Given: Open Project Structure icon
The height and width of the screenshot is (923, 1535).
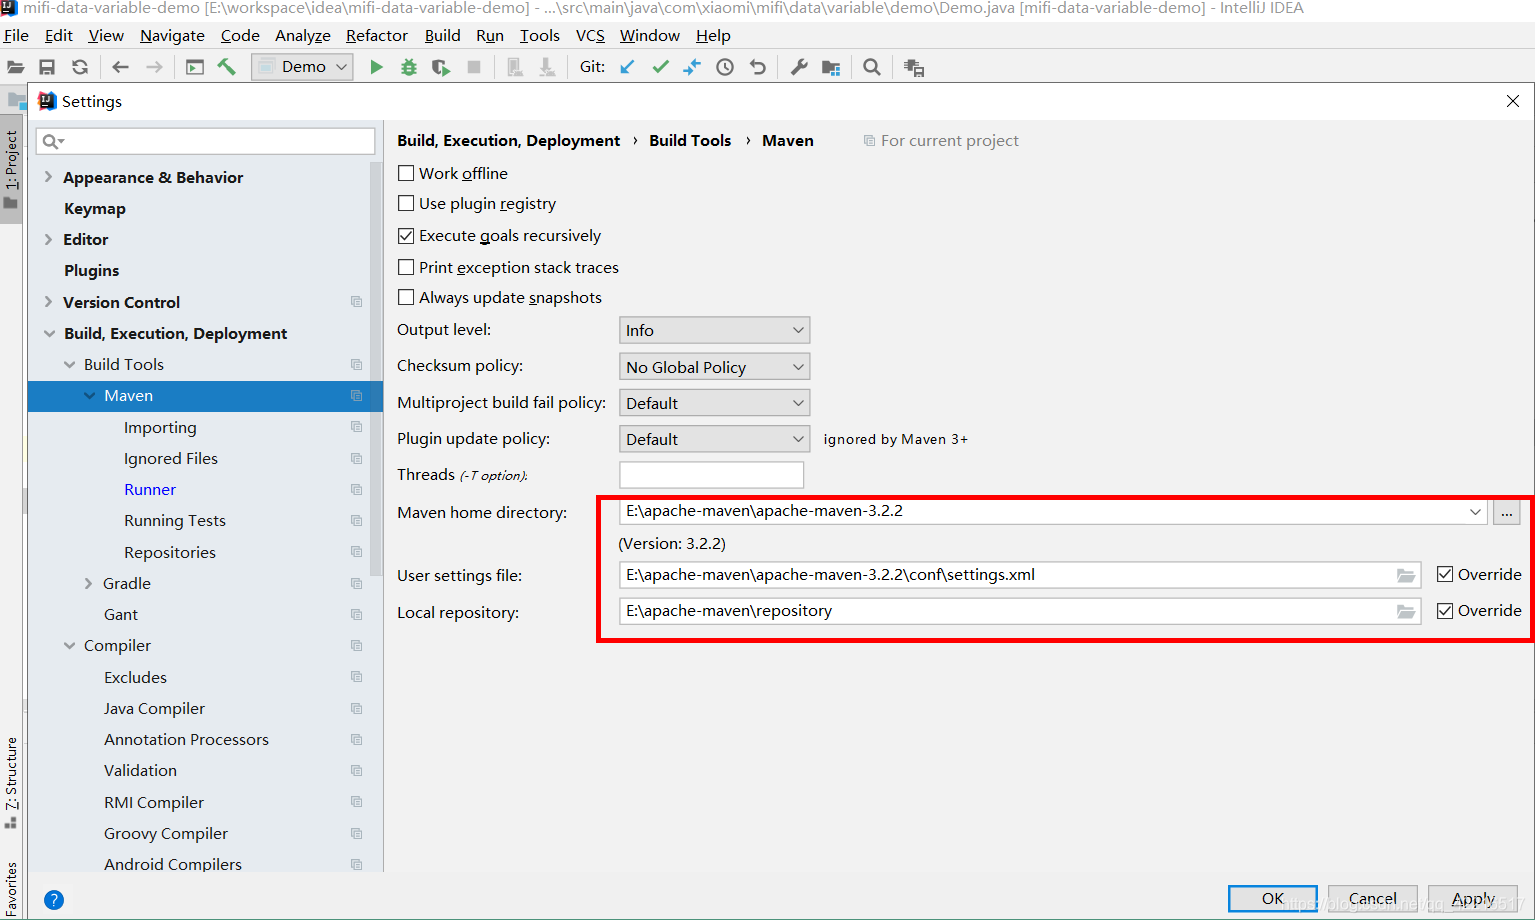Looking at the screenshot, I should (831, 67).
